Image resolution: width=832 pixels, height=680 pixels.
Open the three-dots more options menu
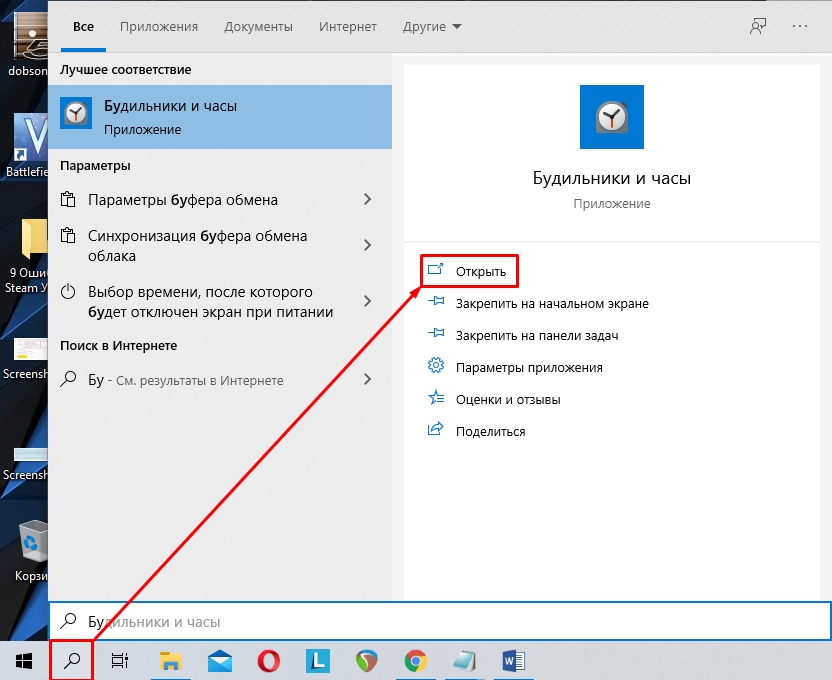[x=799, y=26]
